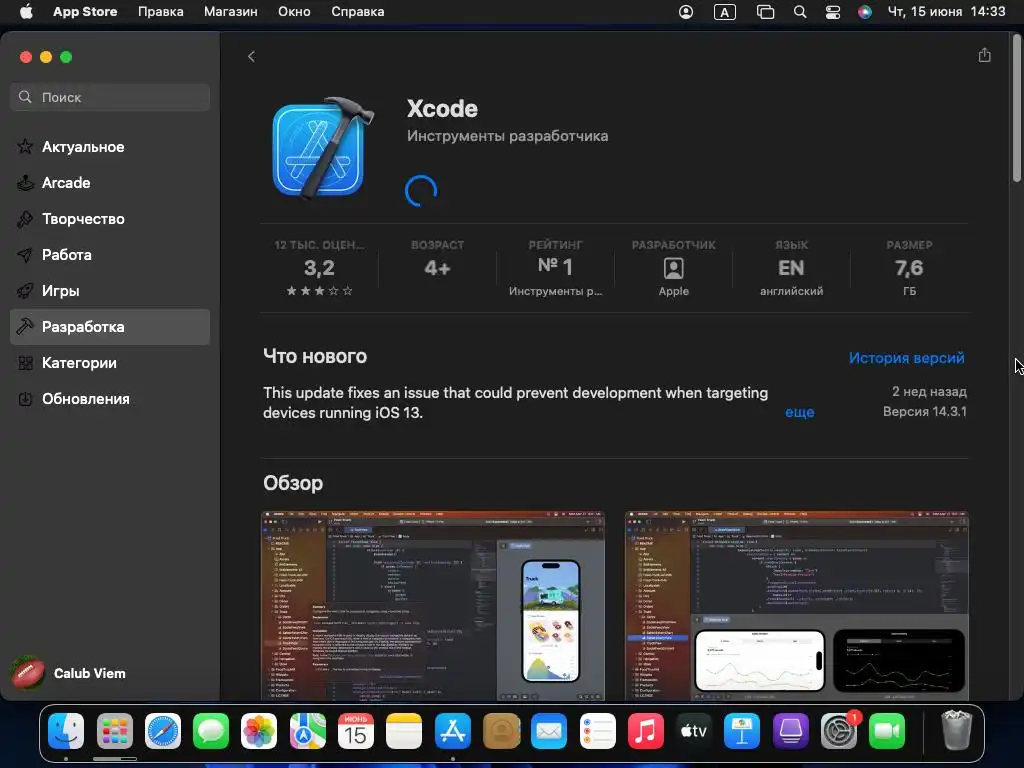Open the Правка menu
Screen dimensions: 1024x768
pos(161,12)
